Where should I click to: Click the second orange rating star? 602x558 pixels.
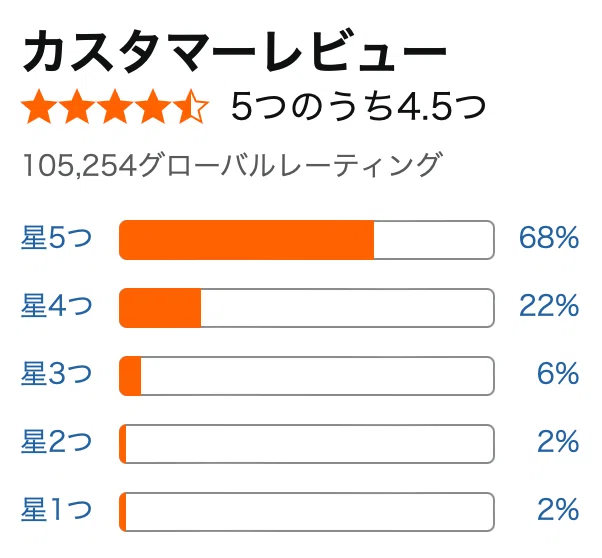[x=77, y=106]
